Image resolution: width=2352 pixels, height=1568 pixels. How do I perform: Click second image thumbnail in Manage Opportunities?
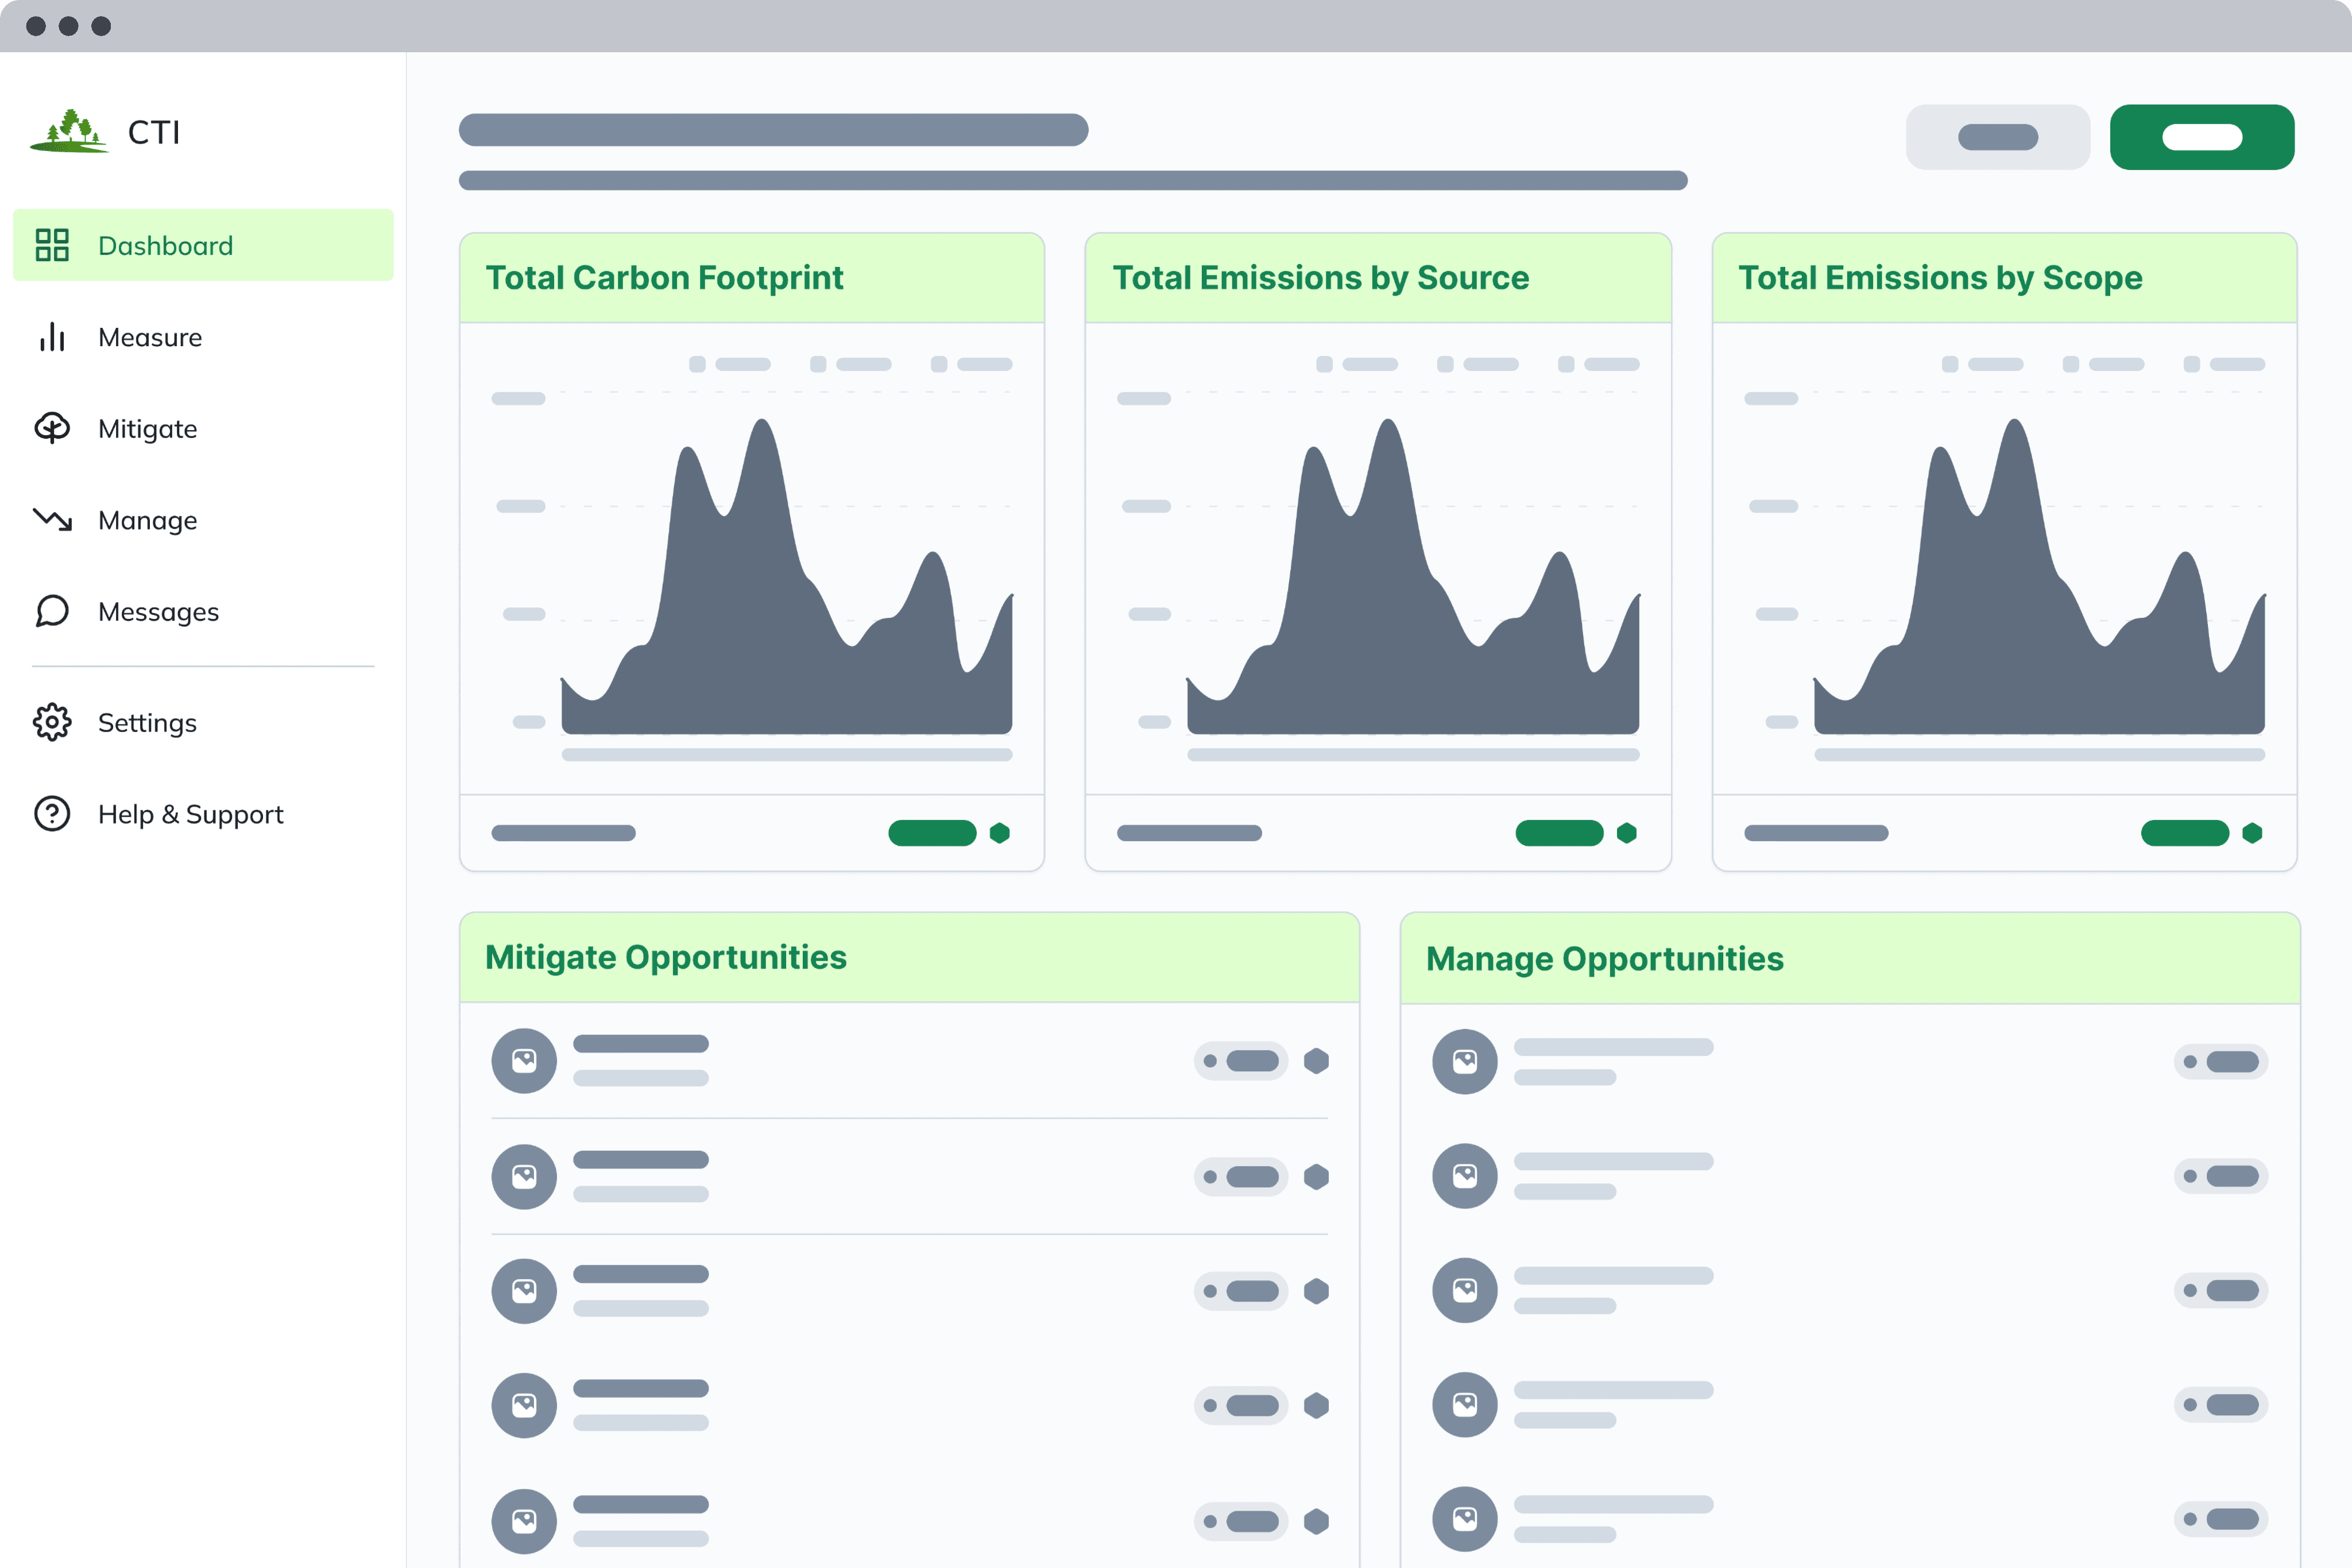[1465, 1176]
